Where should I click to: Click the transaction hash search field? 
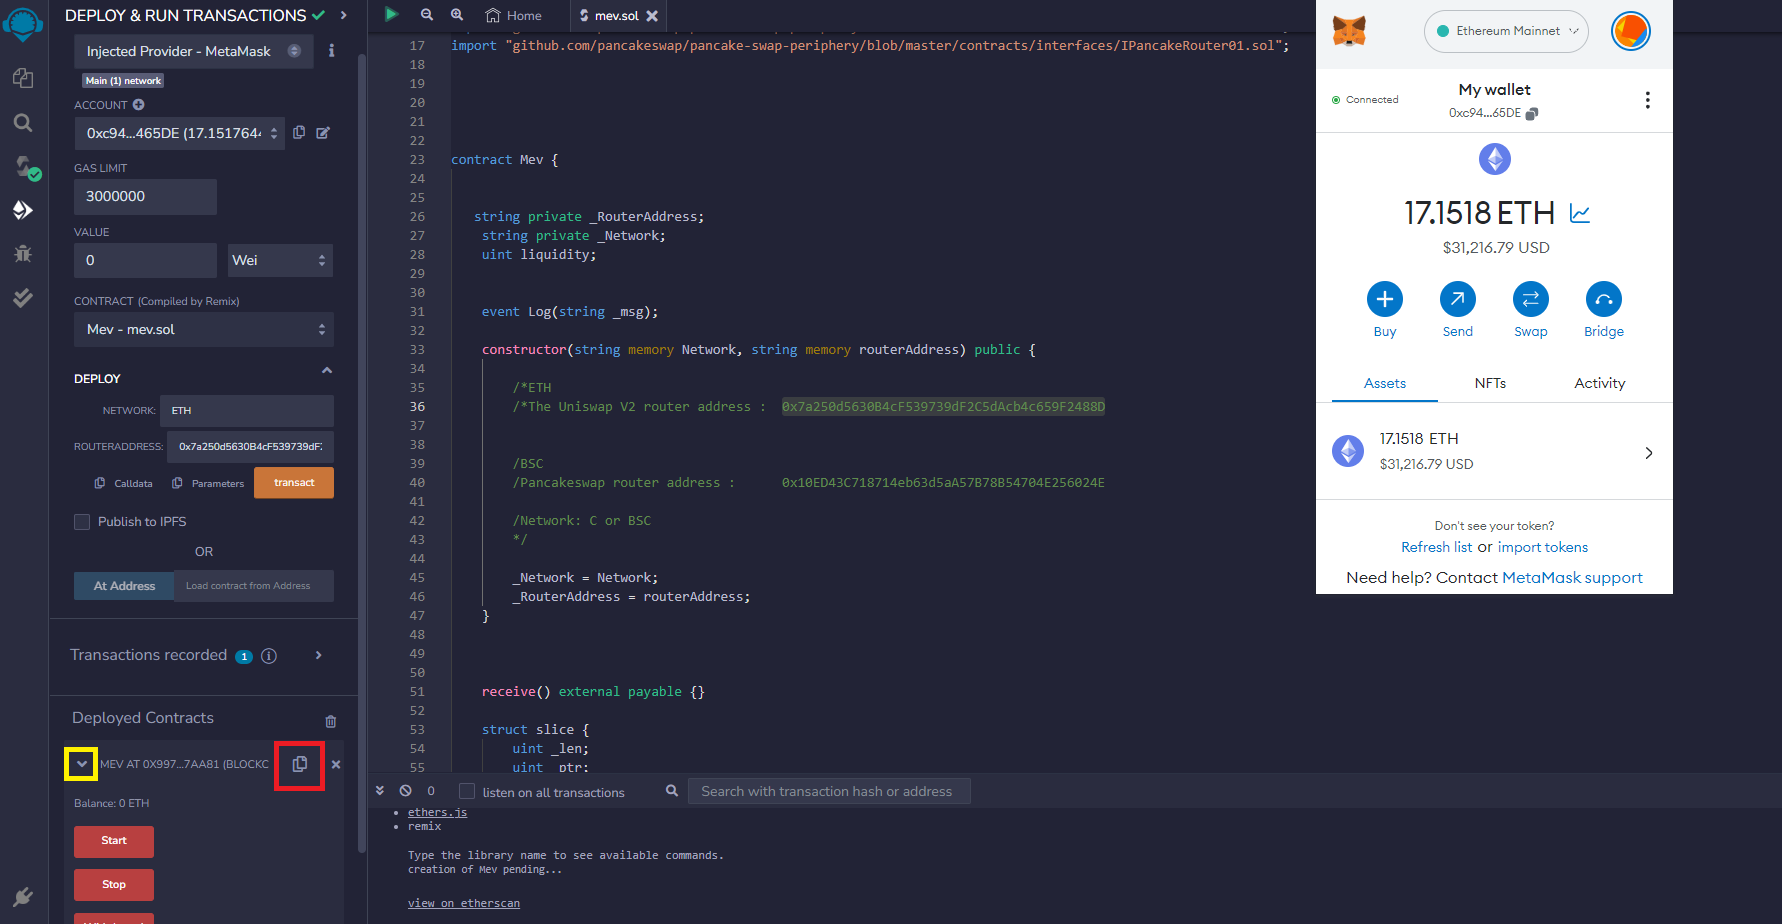coord(828,790)
